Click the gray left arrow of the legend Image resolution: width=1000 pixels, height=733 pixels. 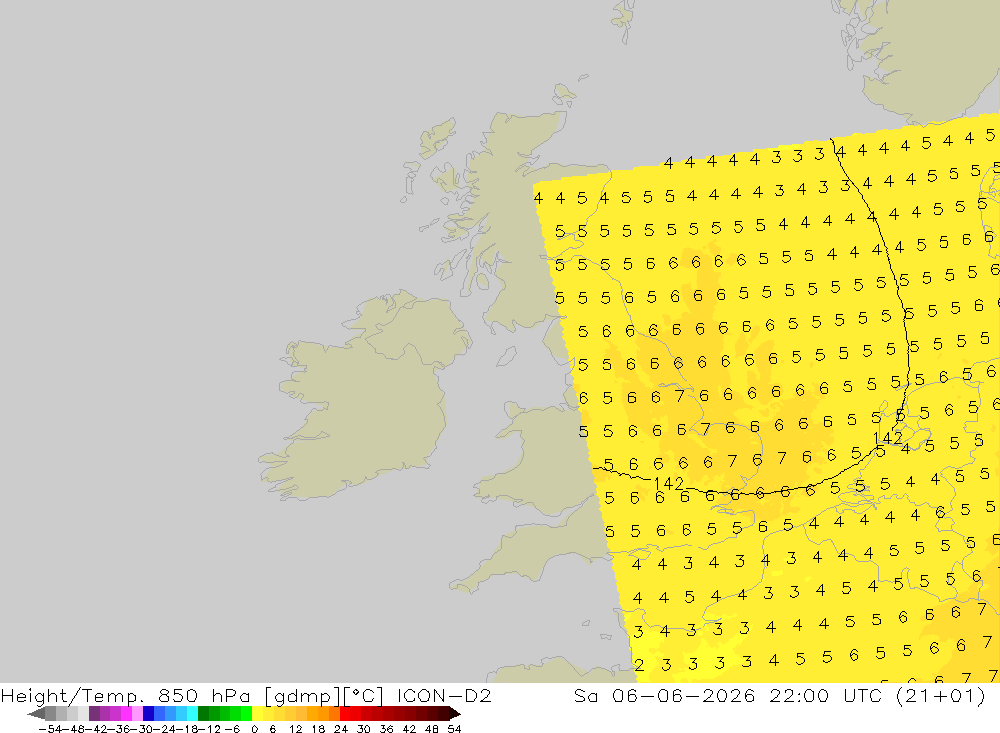(x=36, y=714)
